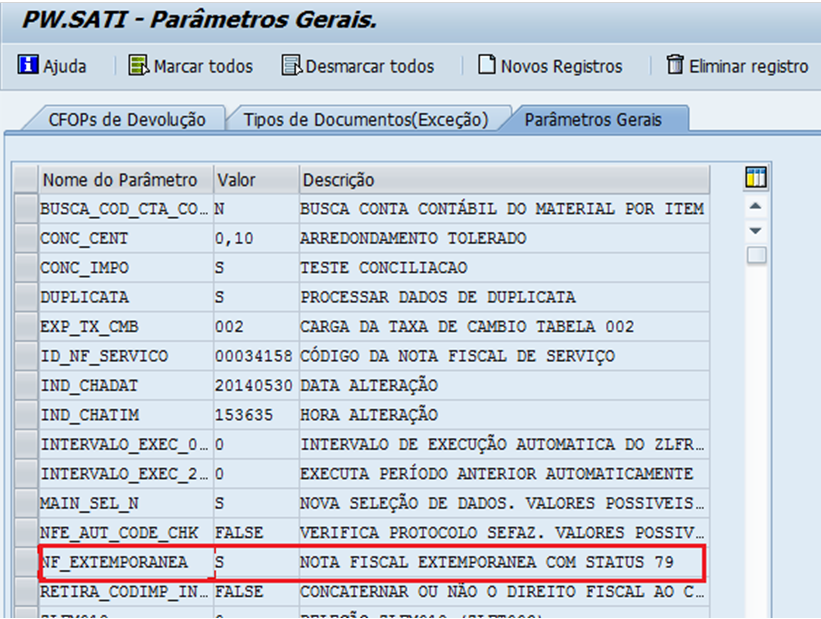Viewport: 821px width, 619px height.
Task: Select row marker for NF_EXTEMPORANEA
Action: pos(25,562)
